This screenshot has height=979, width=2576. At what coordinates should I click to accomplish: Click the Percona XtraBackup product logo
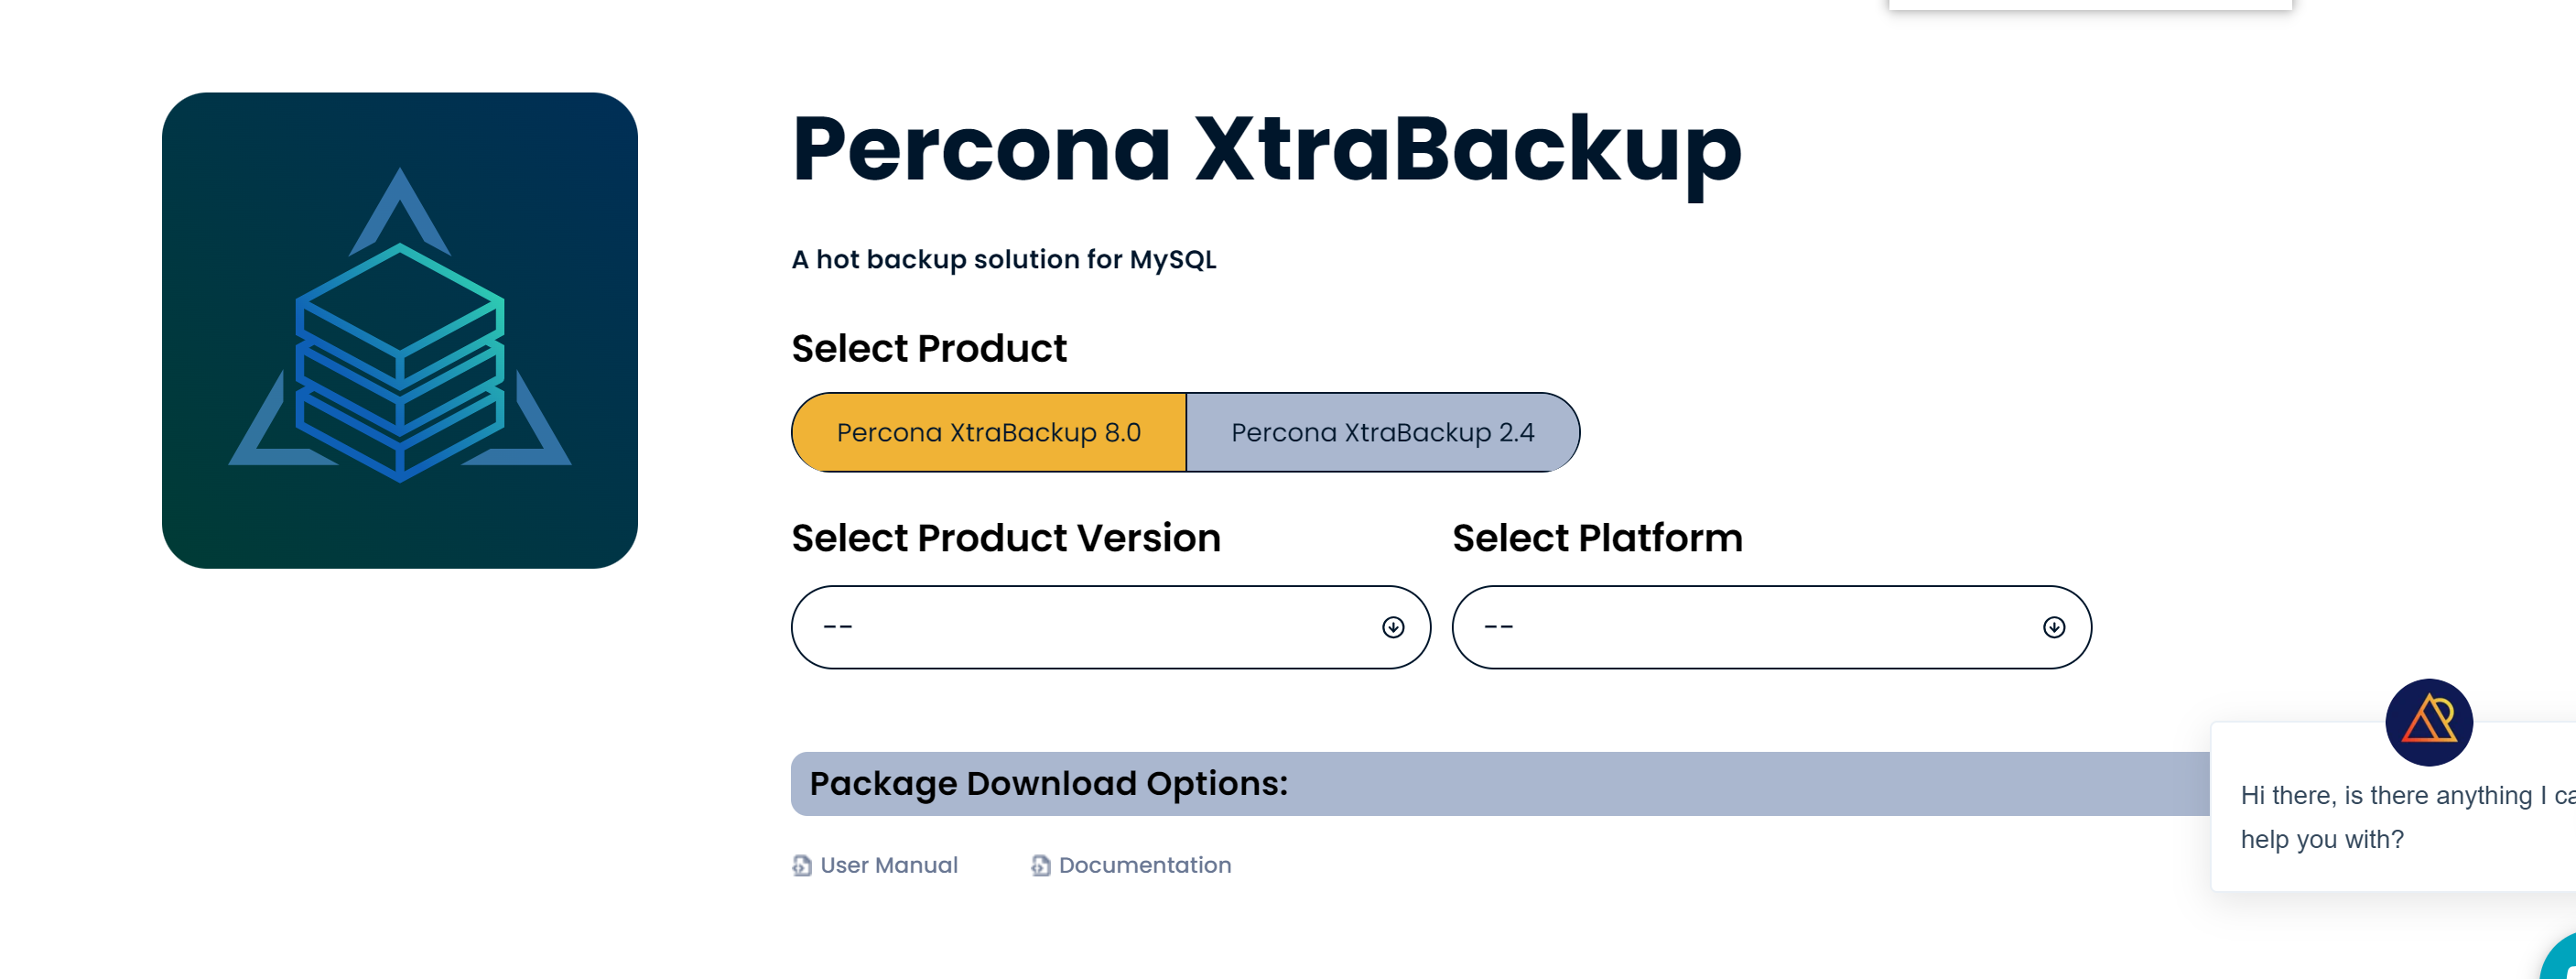[399, 330]
